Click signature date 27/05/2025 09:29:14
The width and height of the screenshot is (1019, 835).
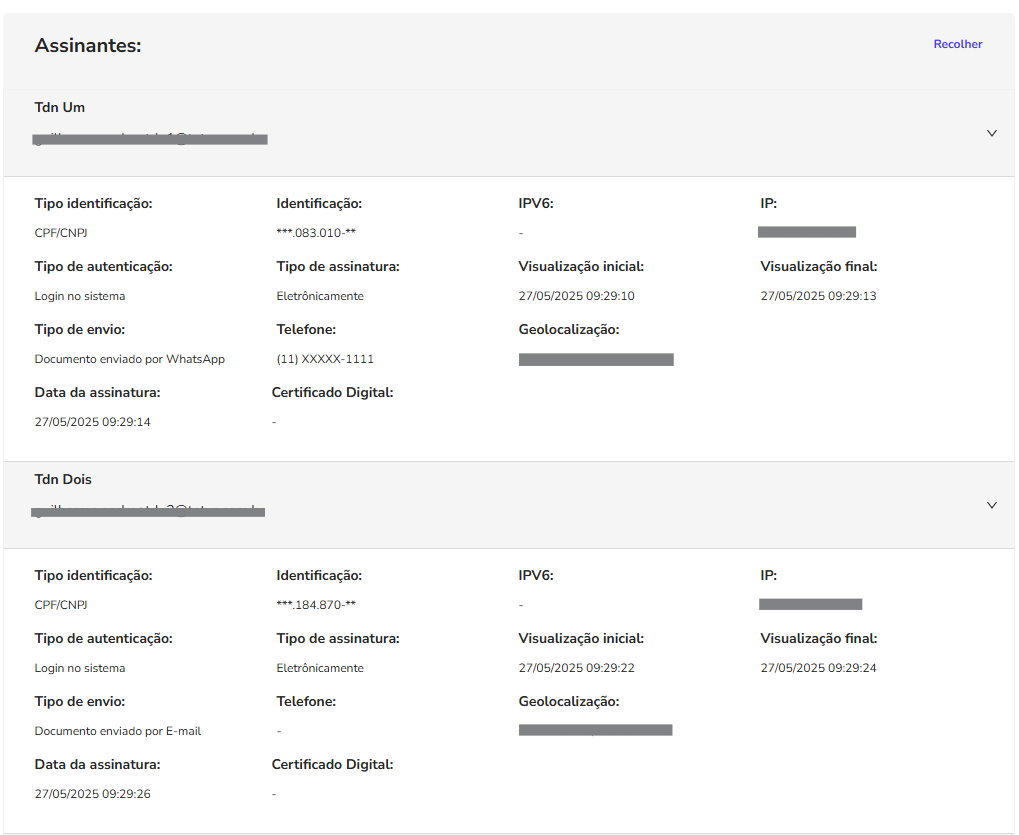(93, 422)
